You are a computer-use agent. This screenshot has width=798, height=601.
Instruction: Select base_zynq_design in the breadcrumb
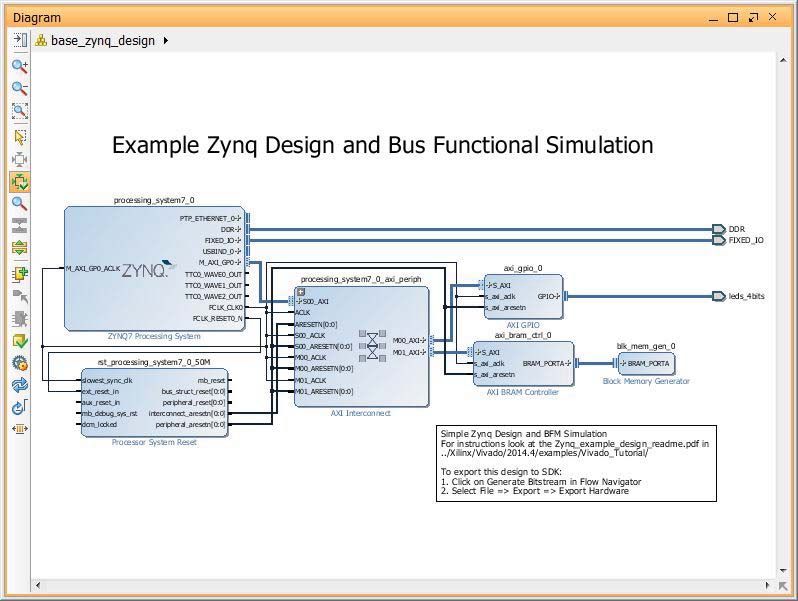point(103,41)
